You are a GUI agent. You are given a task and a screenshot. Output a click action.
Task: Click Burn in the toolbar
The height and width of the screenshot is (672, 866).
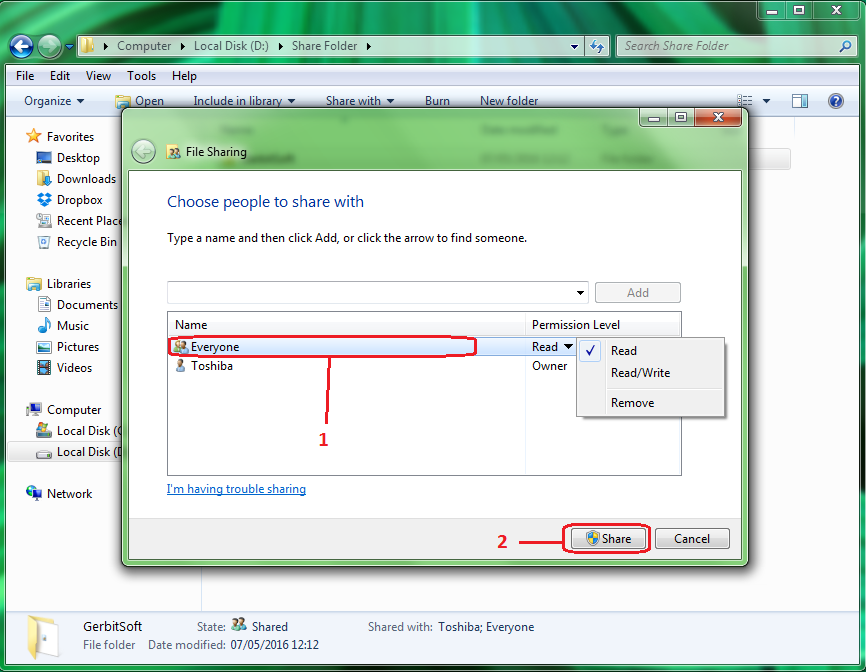tap(437, 101)
